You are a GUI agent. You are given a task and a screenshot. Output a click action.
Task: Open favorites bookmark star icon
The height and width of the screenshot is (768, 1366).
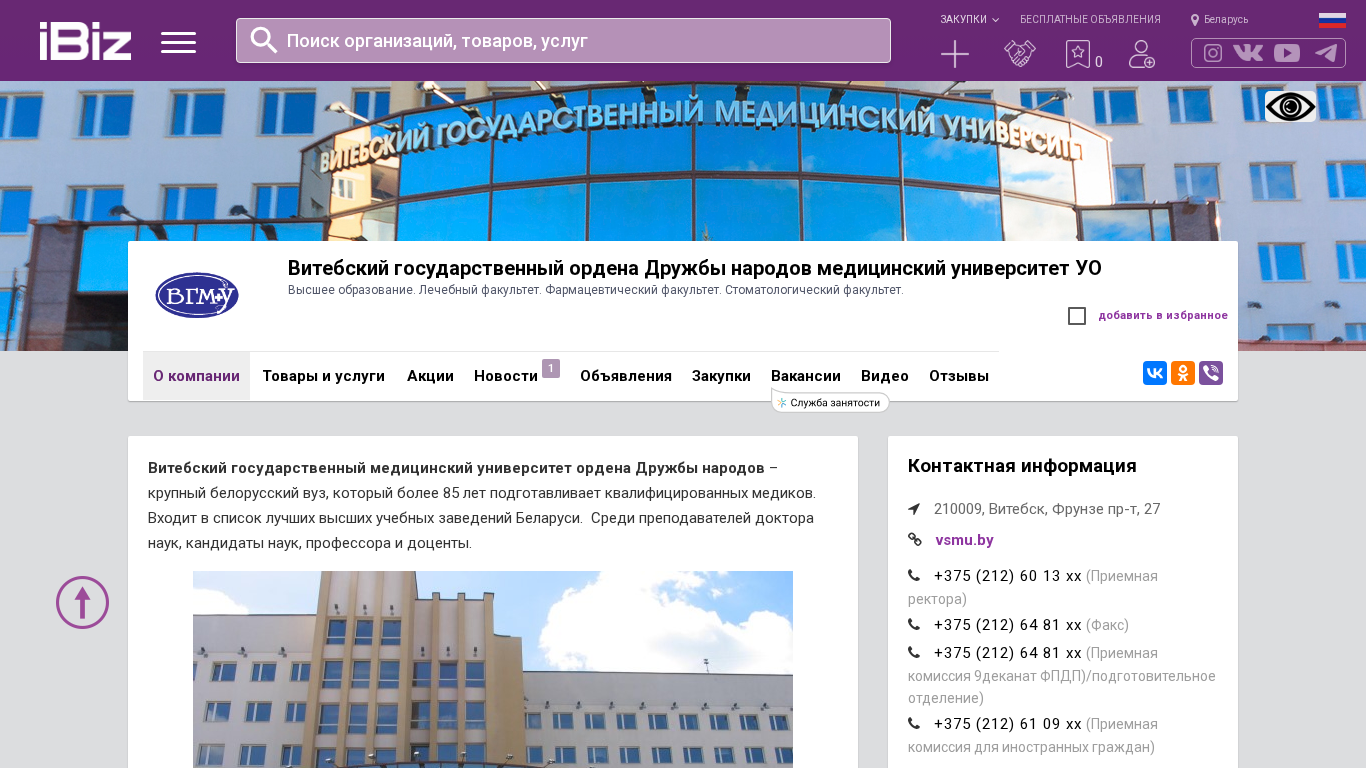tap(1078, 54)
